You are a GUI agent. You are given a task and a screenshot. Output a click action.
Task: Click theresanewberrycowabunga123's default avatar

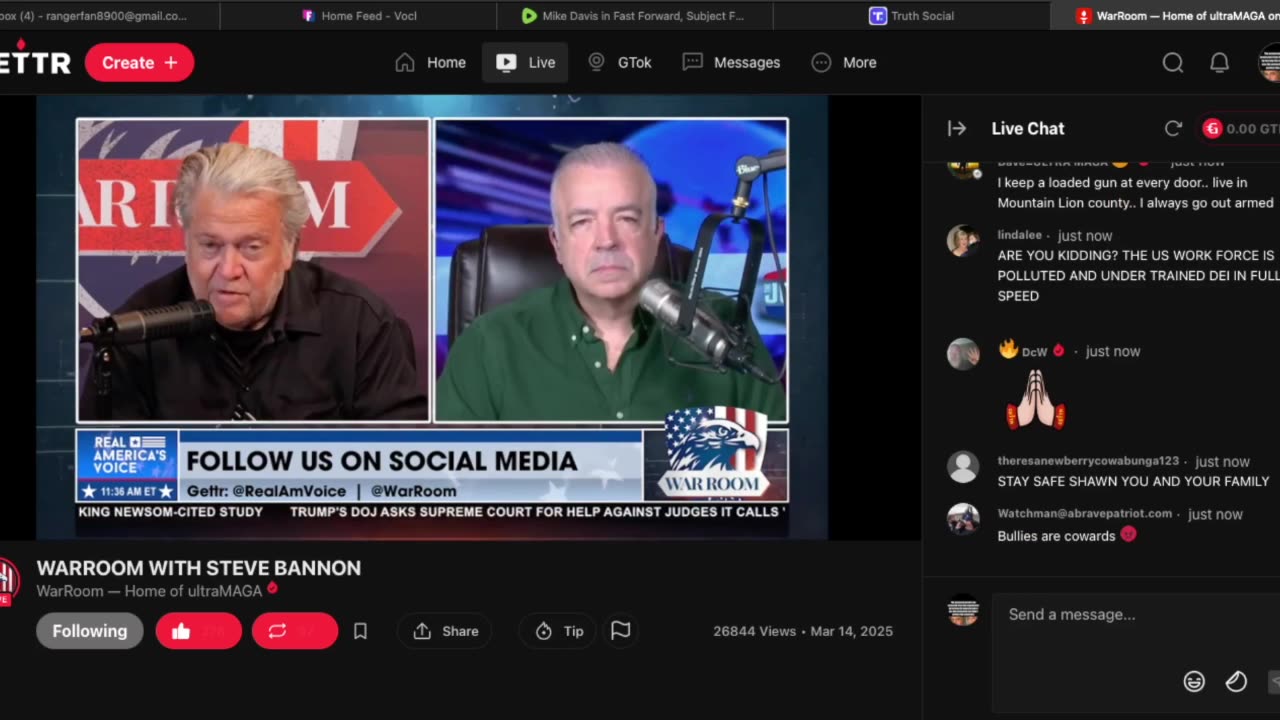tap(963, 466)
